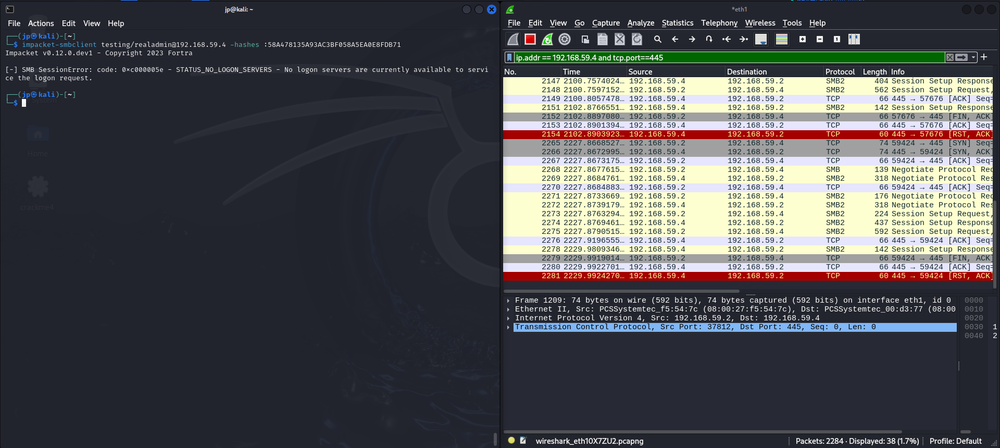The height and width of the screenshot is (448, 1000).
Task: Sort packets by the Time column header
Action: [593, 72]
